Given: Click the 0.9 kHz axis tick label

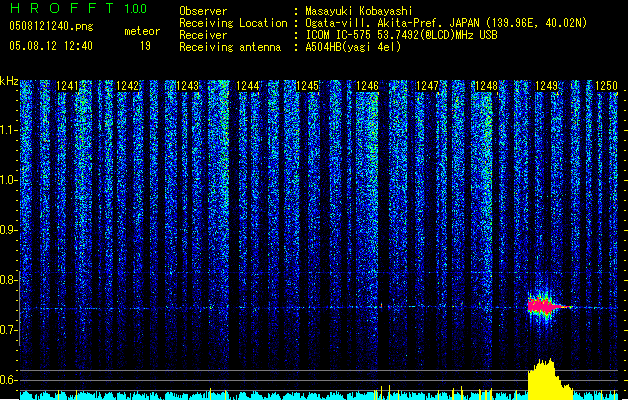Looking at the screenshot, I should 8,230.
